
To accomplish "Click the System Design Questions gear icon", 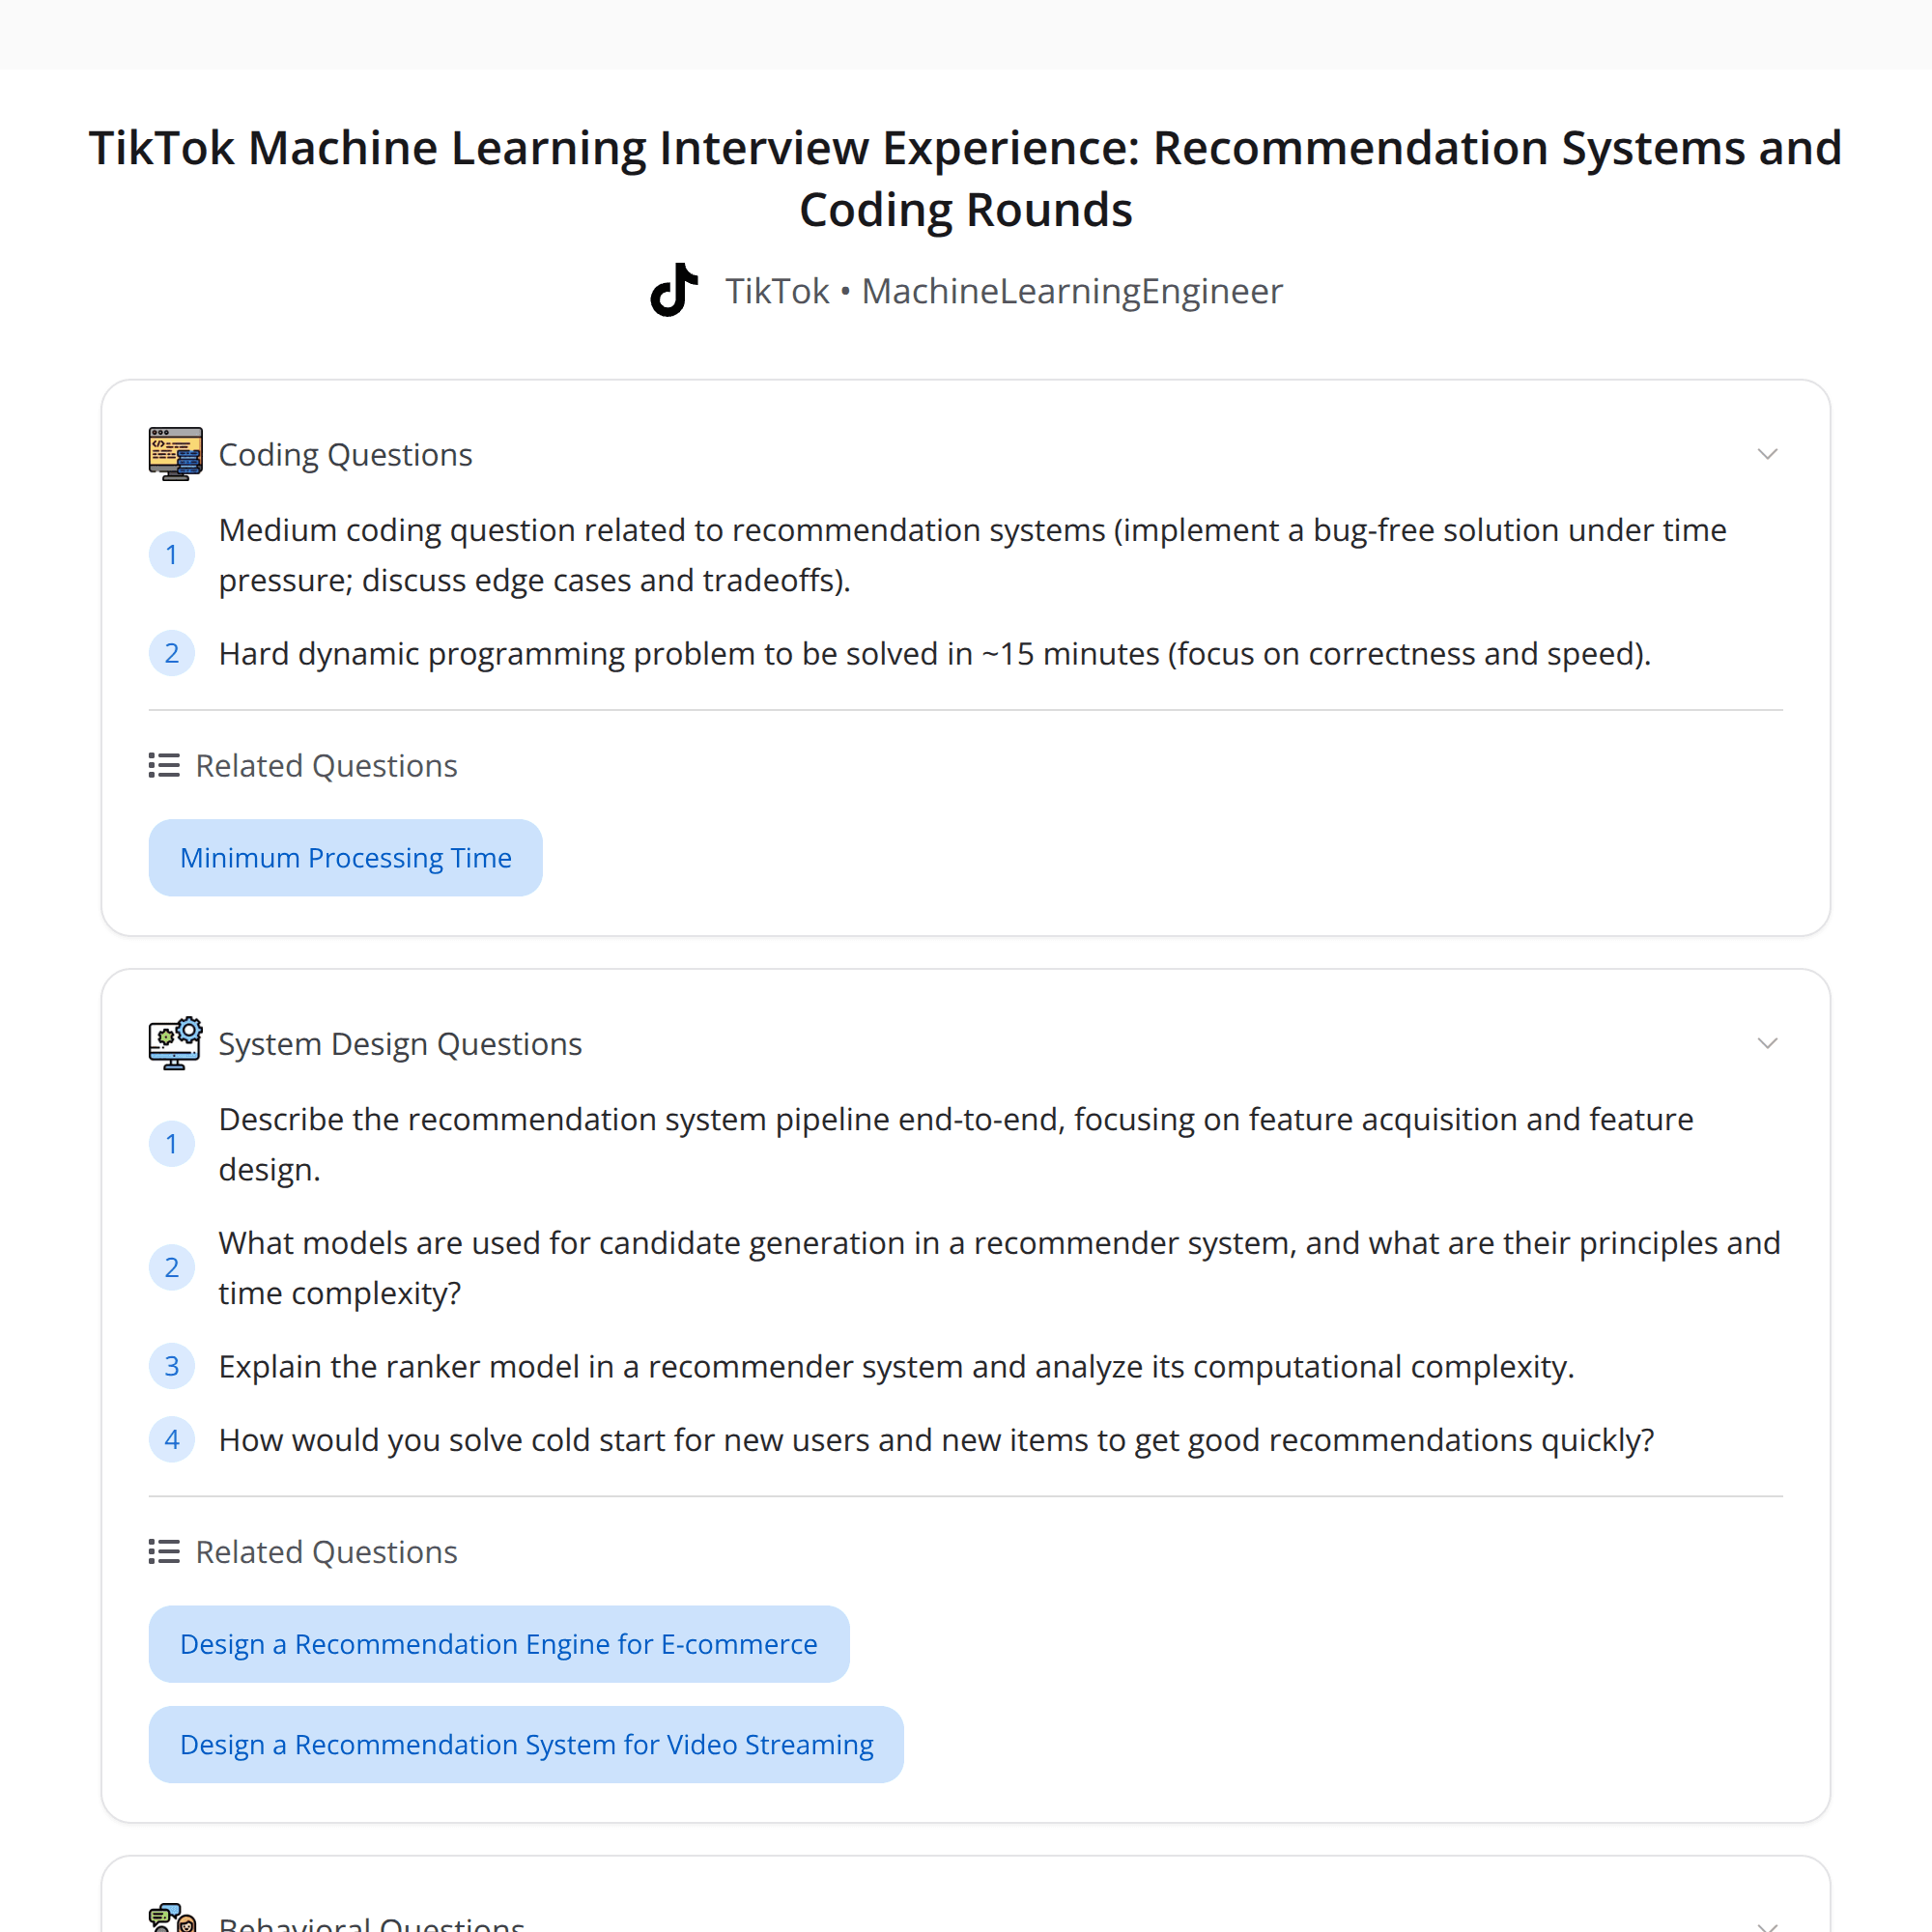I will click(x=175, y=1043).
